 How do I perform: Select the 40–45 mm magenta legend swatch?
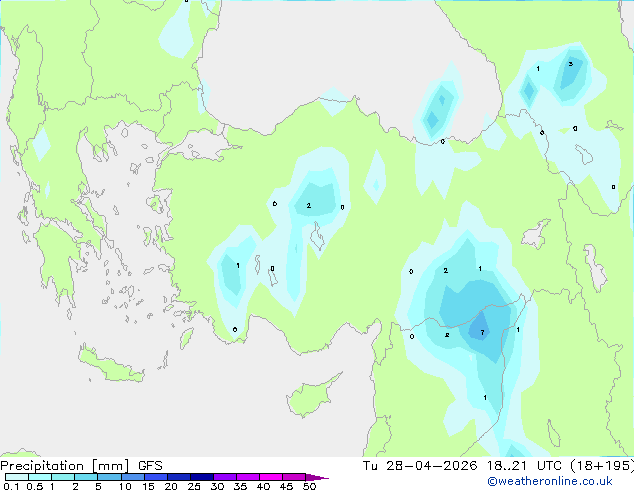[x=271, y=477]
